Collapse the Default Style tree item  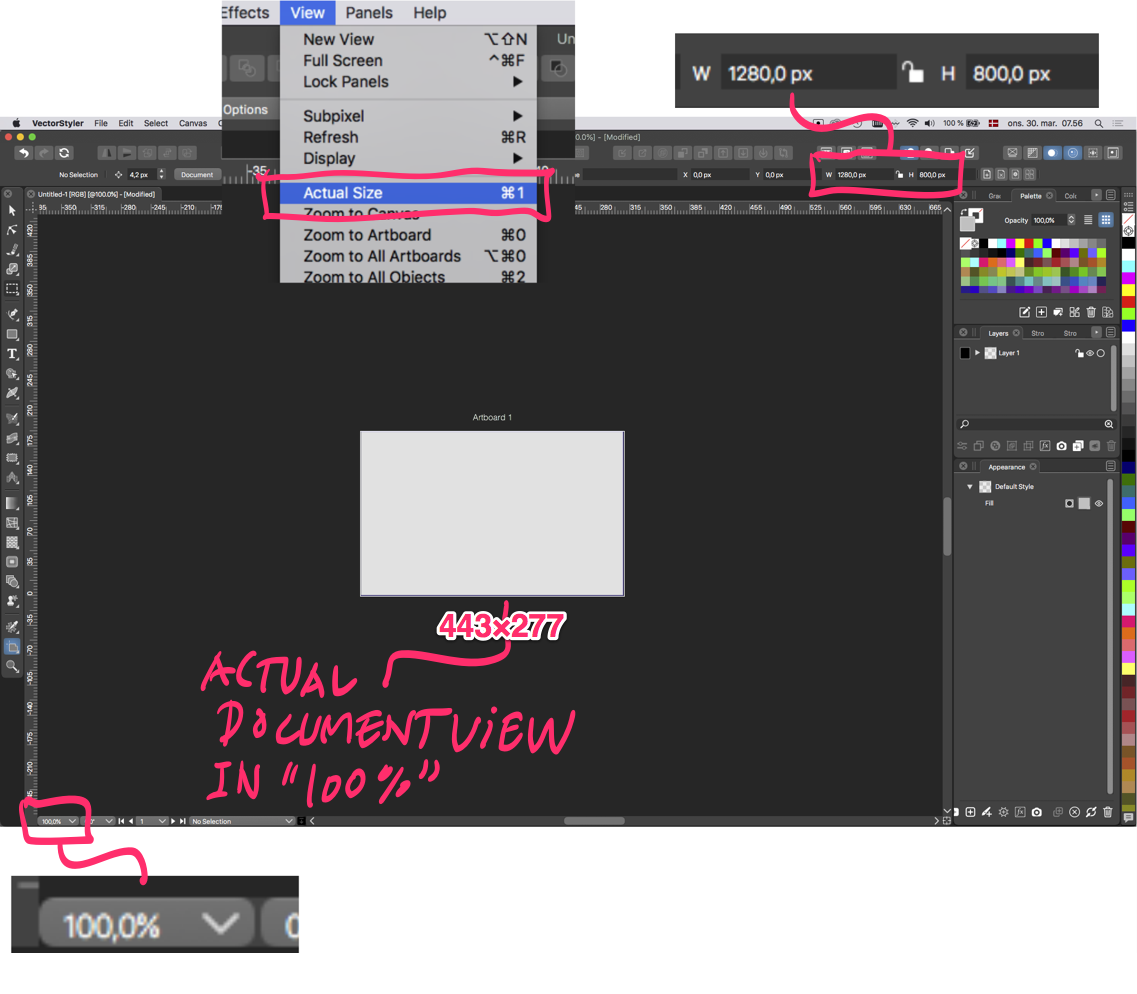coord(969,487)
